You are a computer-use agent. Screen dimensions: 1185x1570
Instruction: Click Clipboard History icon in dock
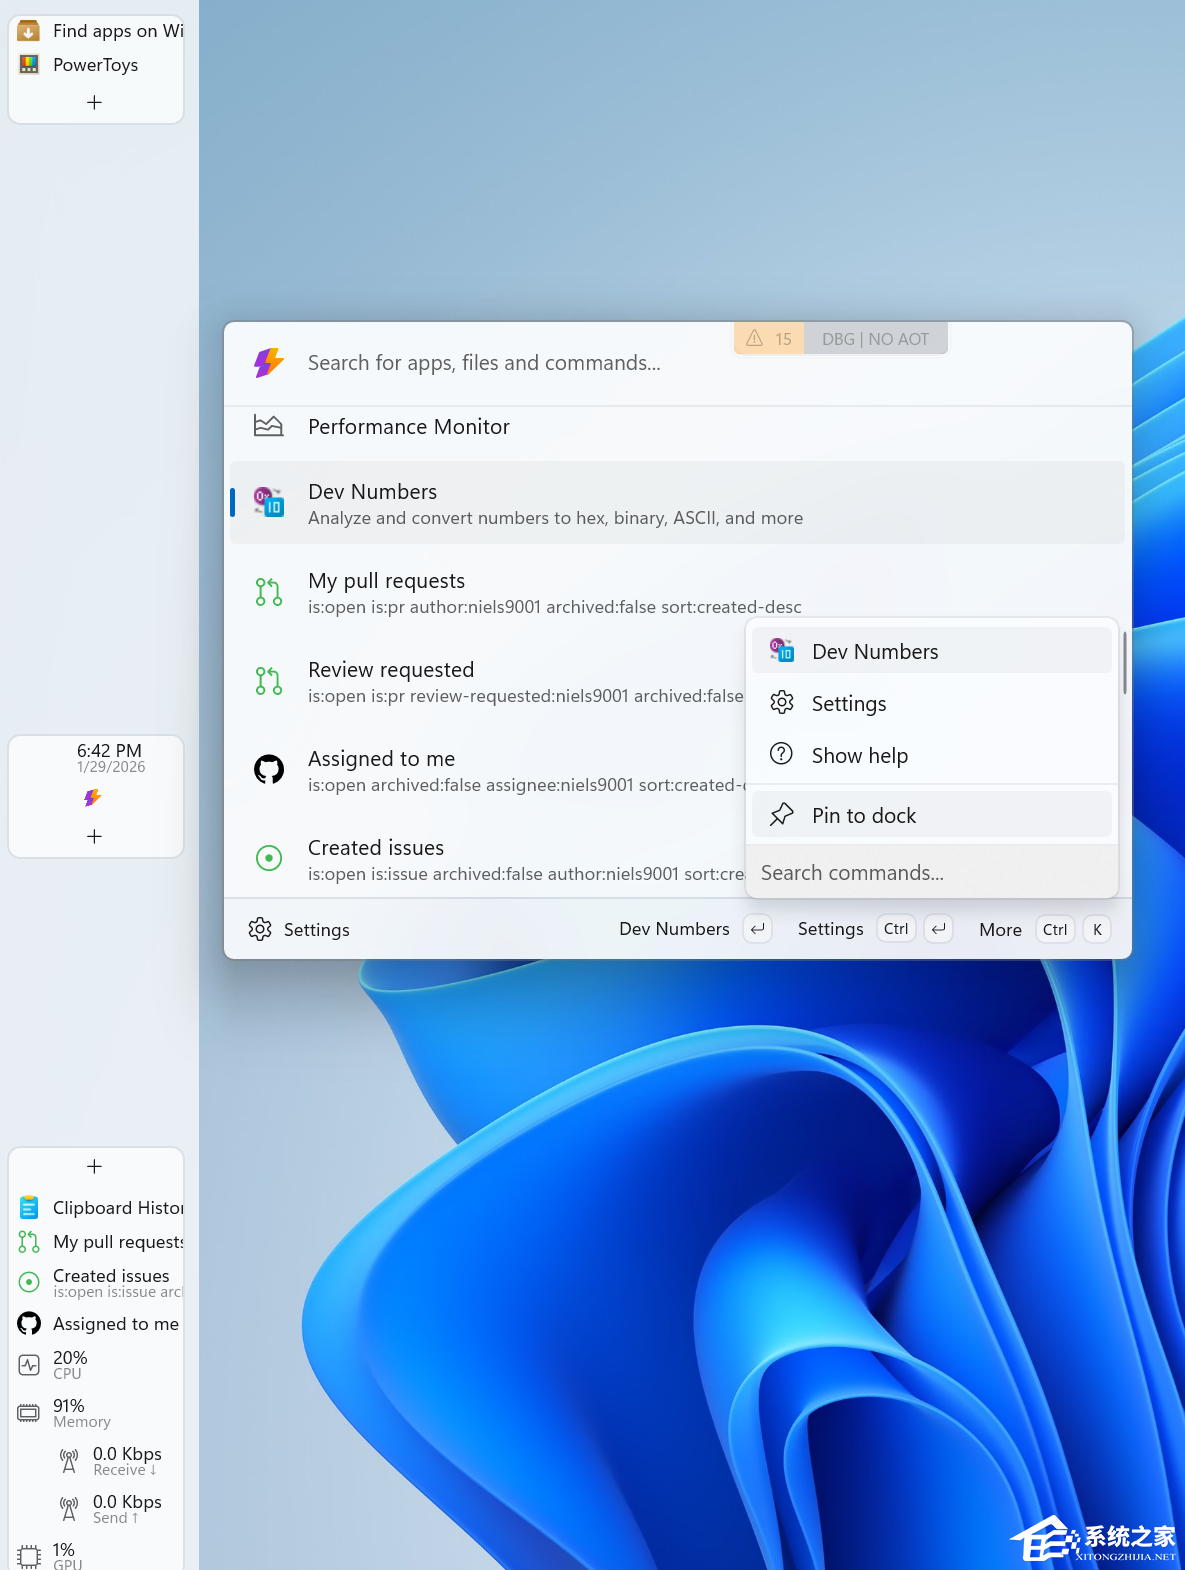tap(29, 1208)
